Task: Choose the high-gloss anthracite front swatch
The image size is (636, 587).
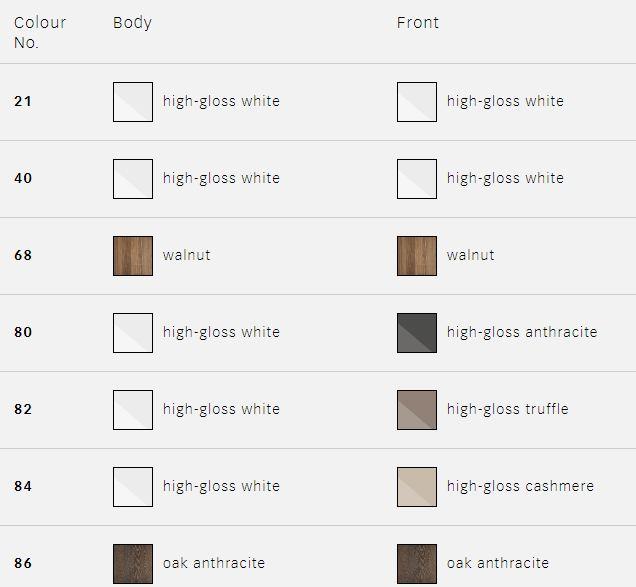Action: [417, 333]
